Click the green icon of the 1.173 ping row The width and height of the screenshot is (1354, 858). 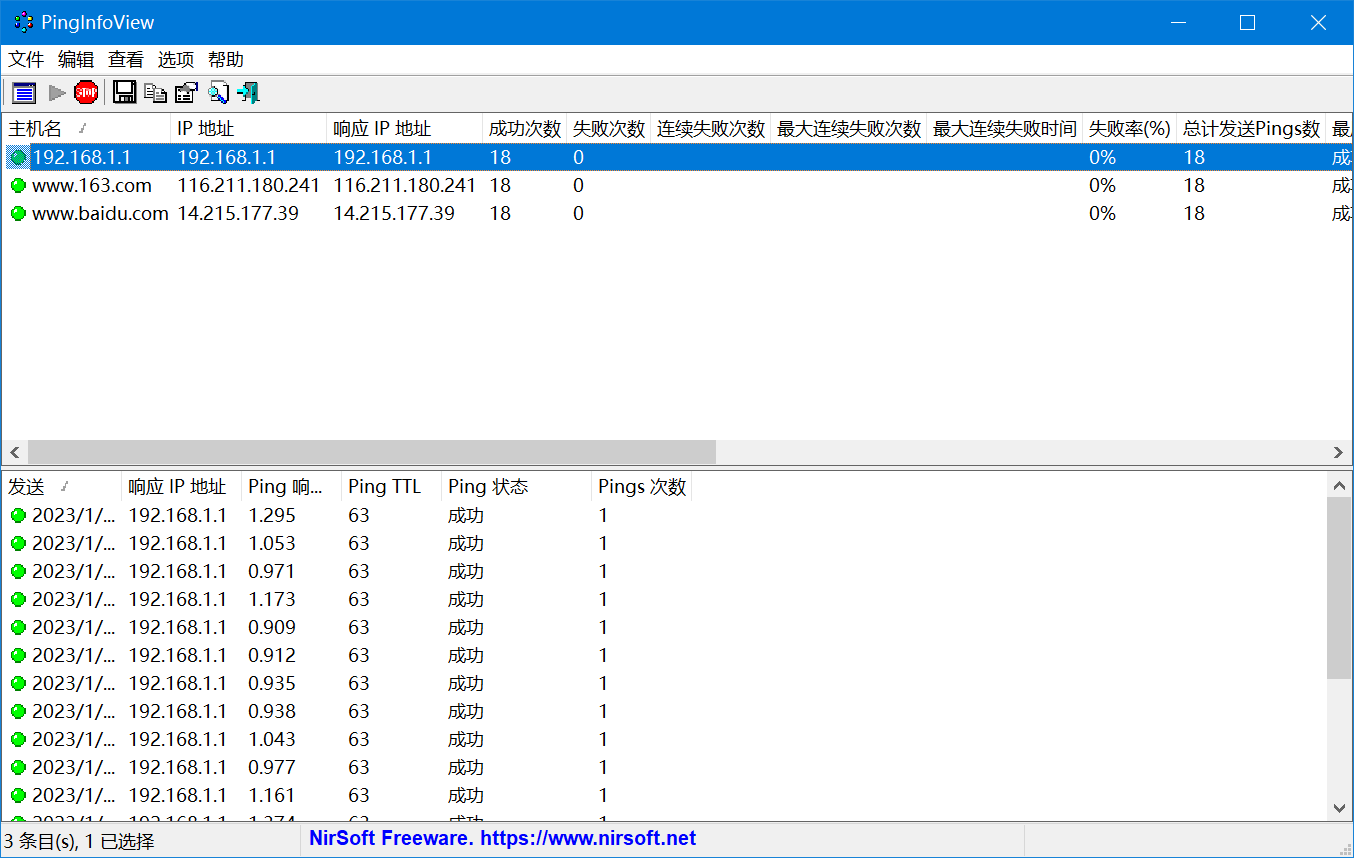click(18, 599)
